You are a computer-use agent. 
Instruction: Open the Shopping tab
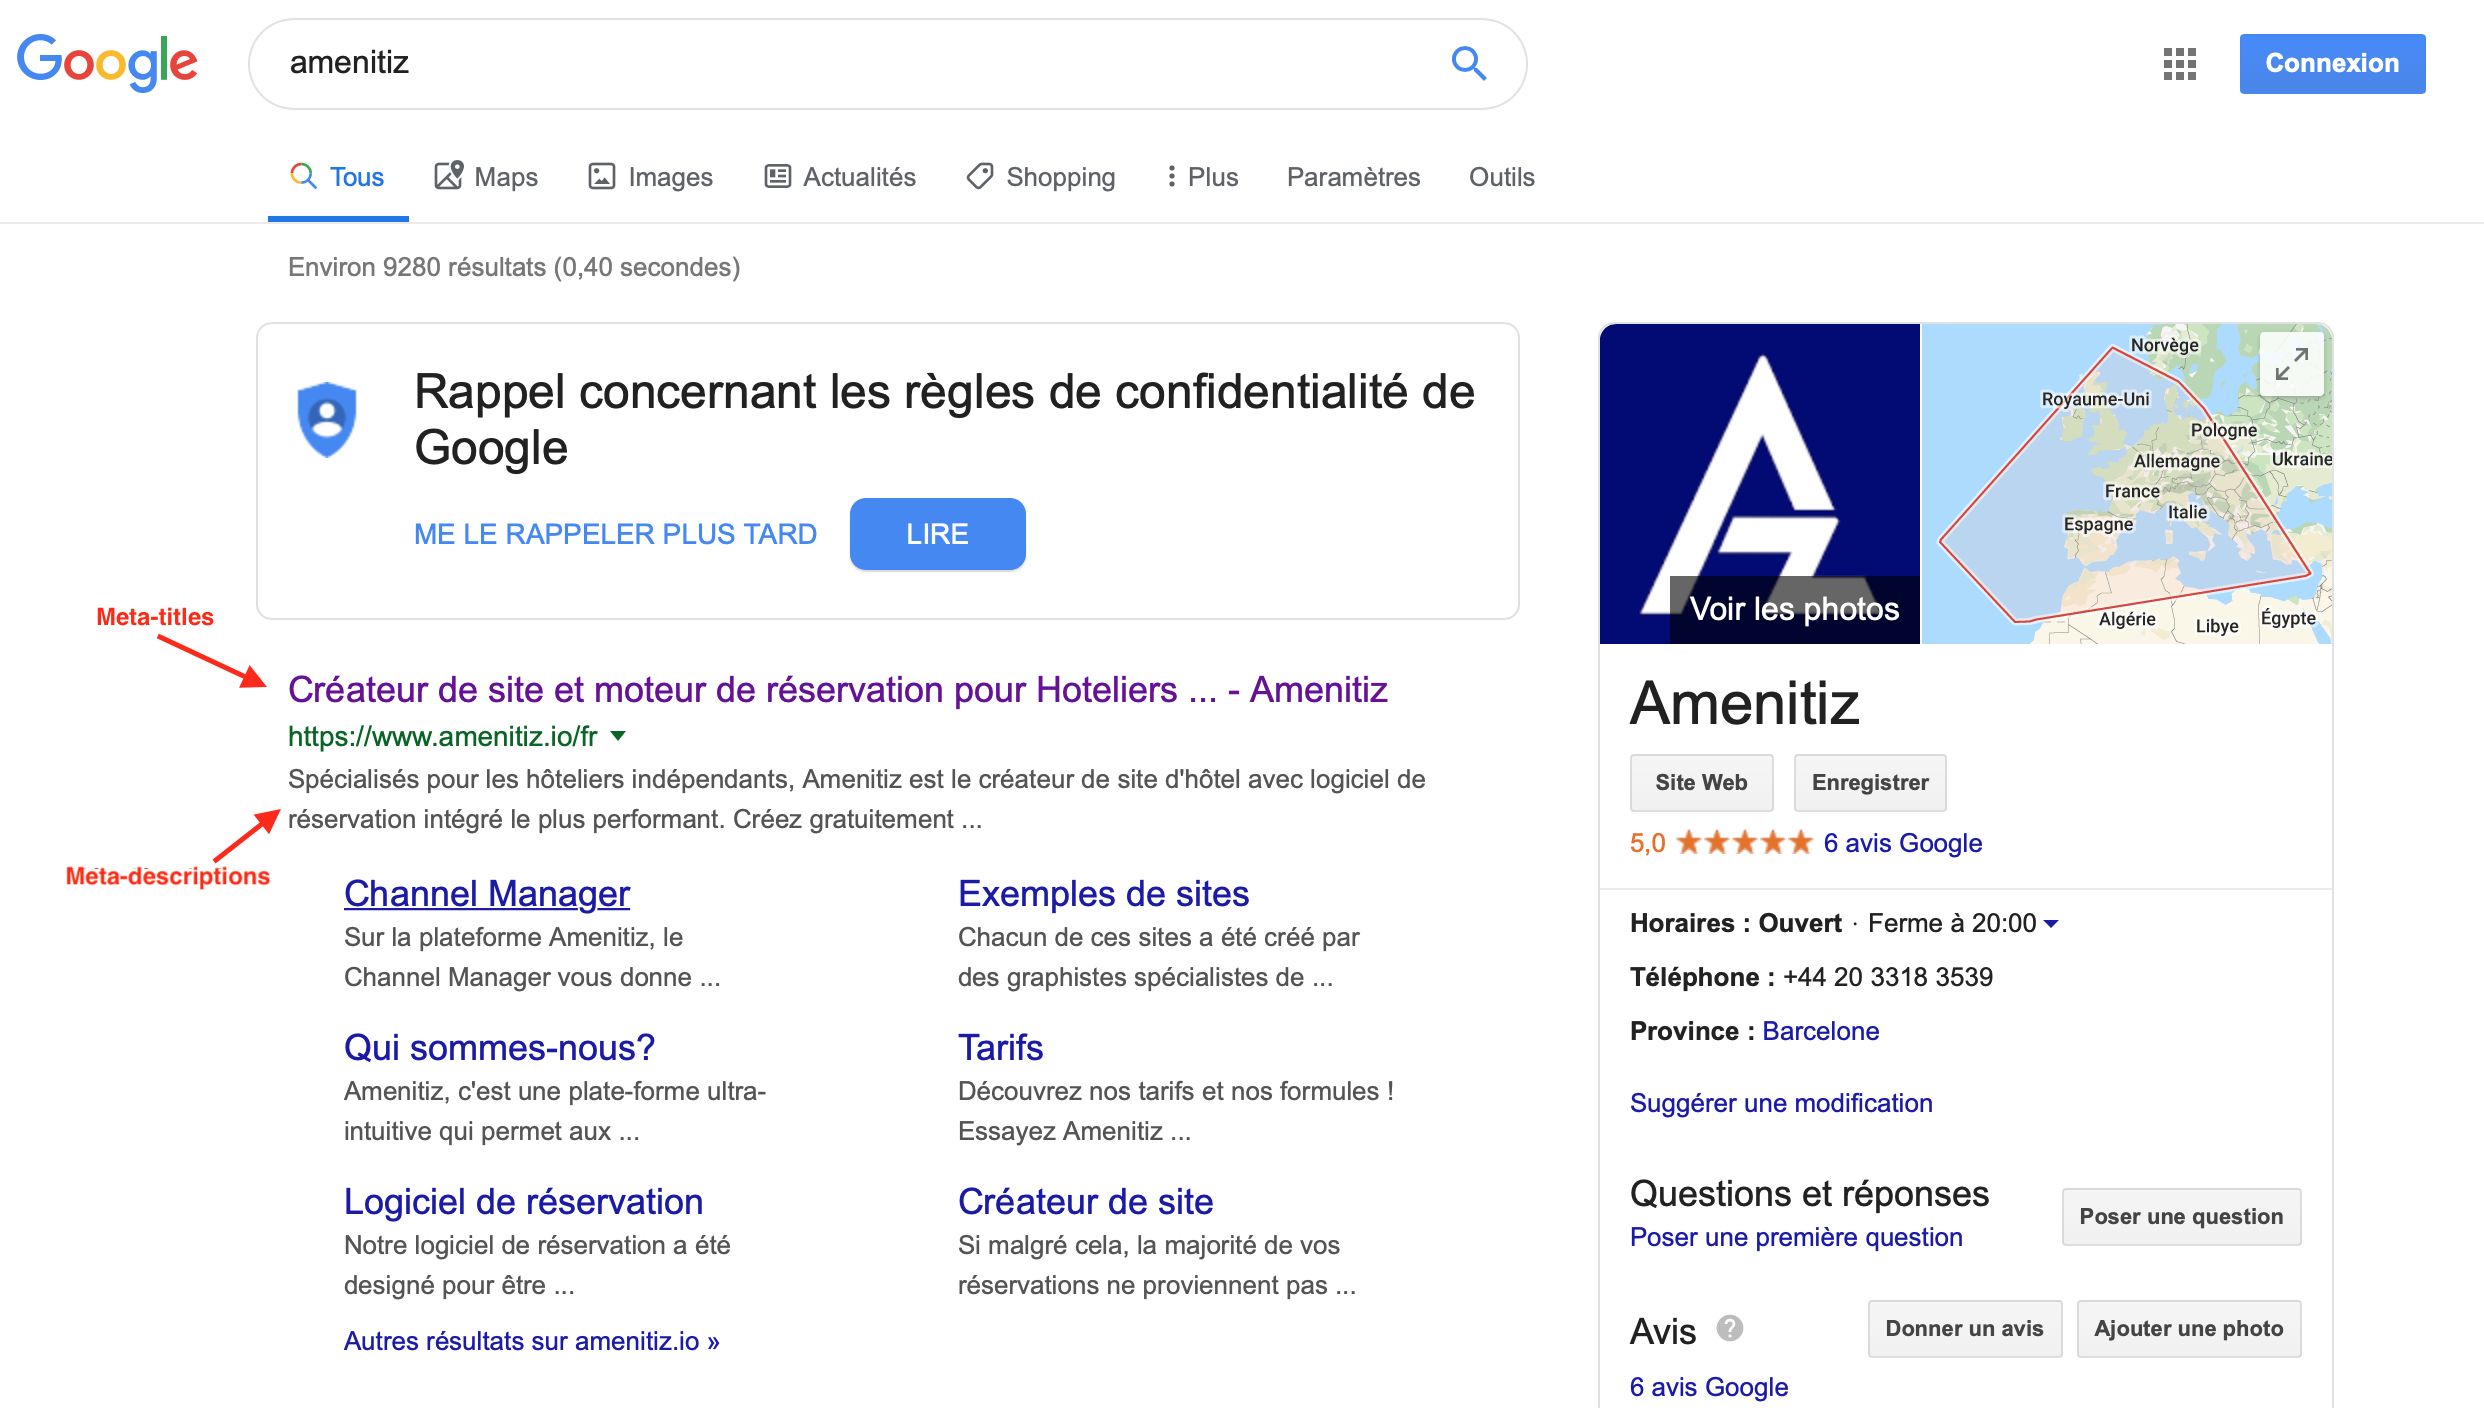1041,177
